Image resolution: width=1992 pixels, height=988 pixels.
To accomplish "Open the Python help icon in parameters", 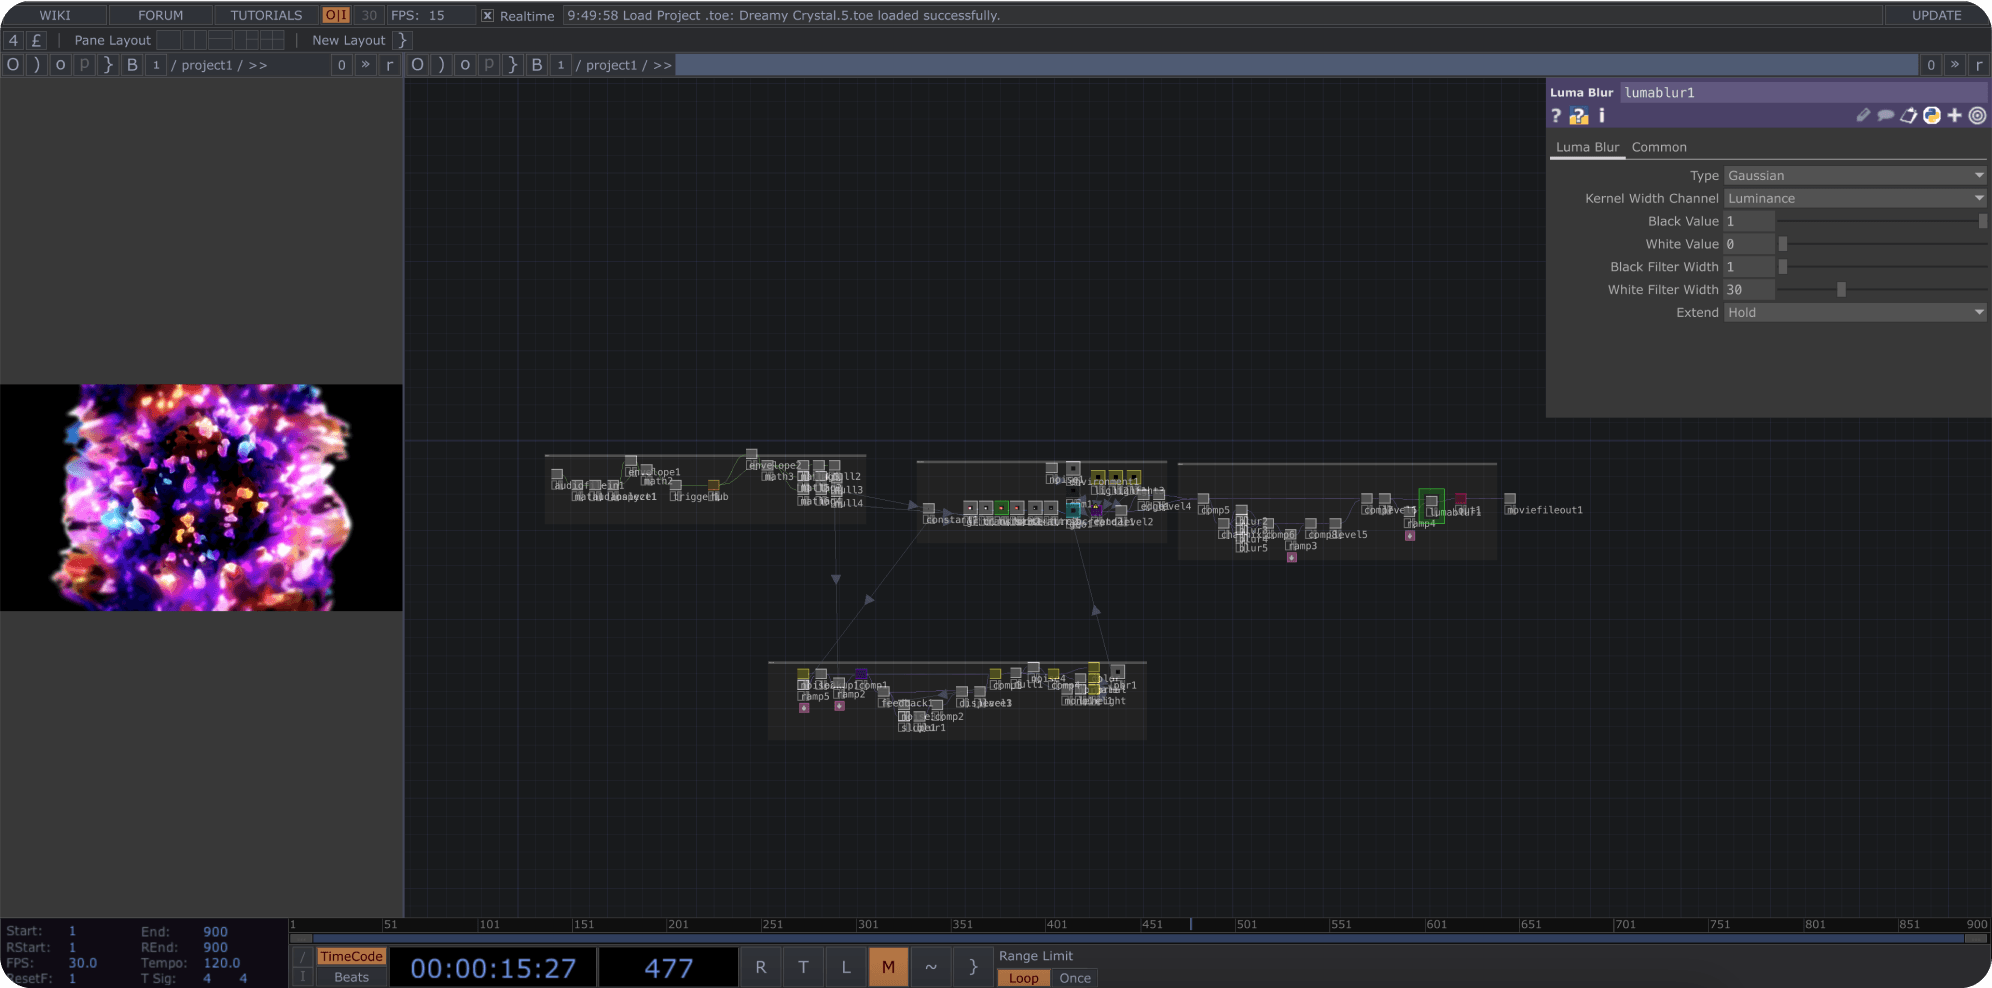I will tap(1578, 116).
